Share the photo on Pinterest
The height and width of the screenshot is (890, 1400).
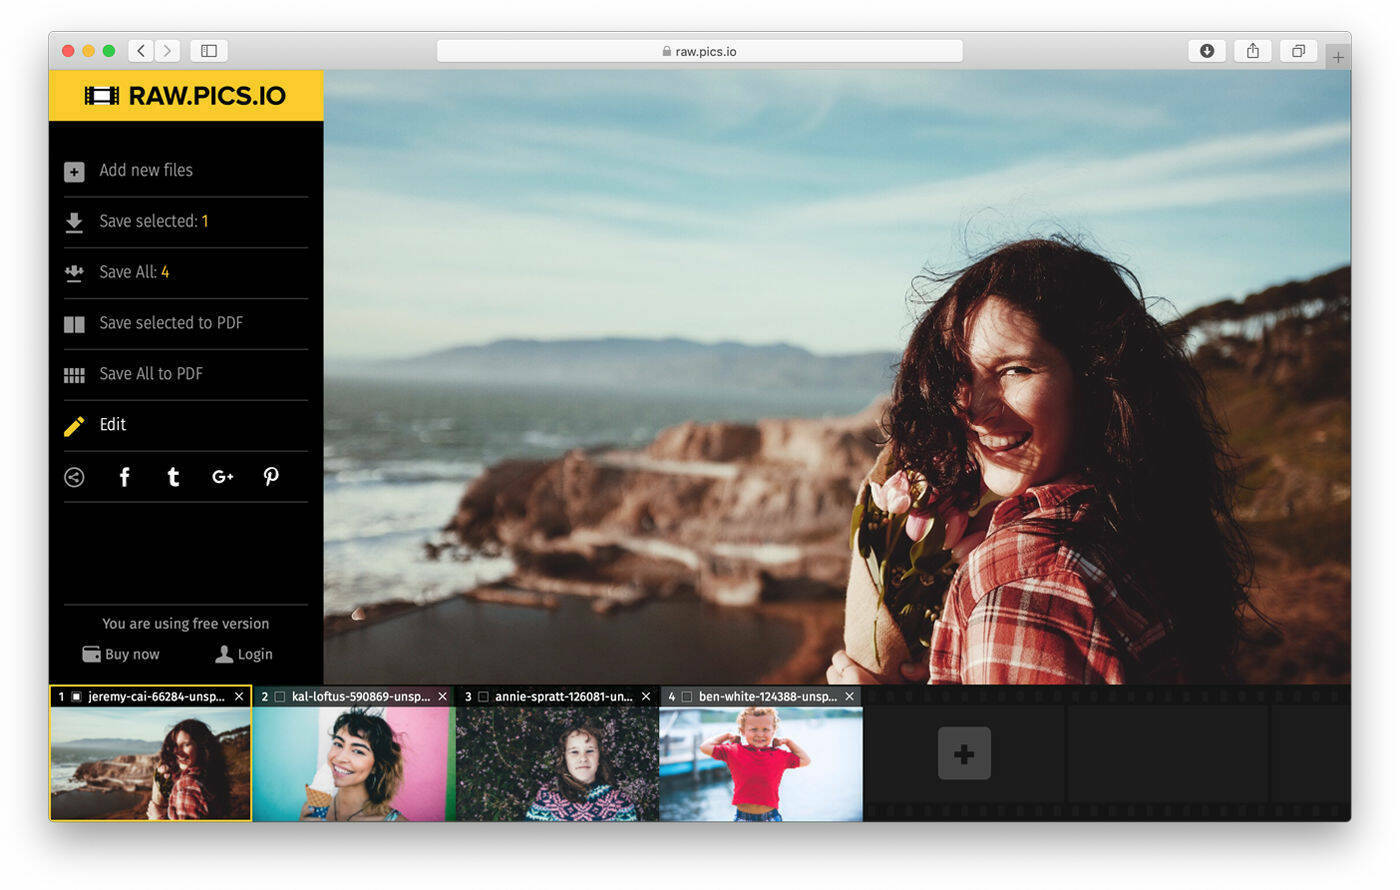[271, 477]
